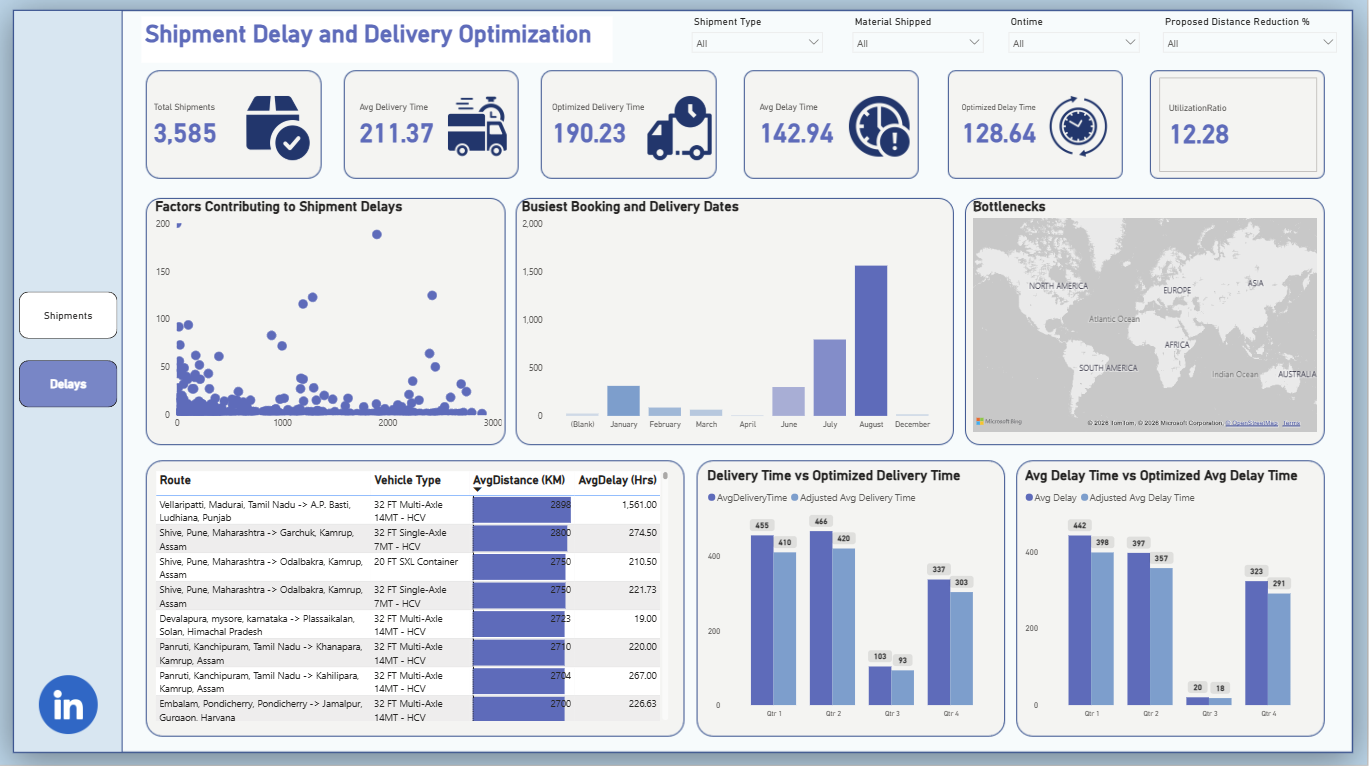Click the AvgDeliveryTime legend swatch
The width and height of the screenshot is (1369, 766).
[x=712, y=498]
